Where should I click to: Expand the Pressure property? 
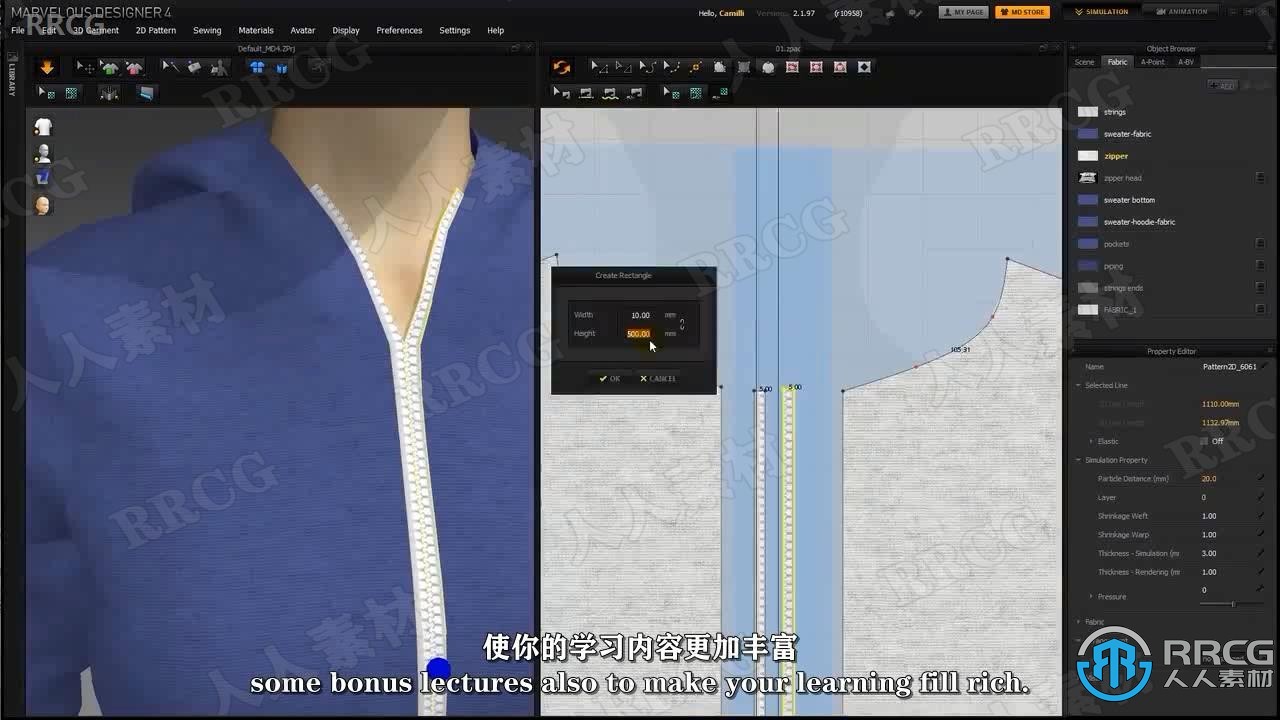click(x=1091, y=596)
